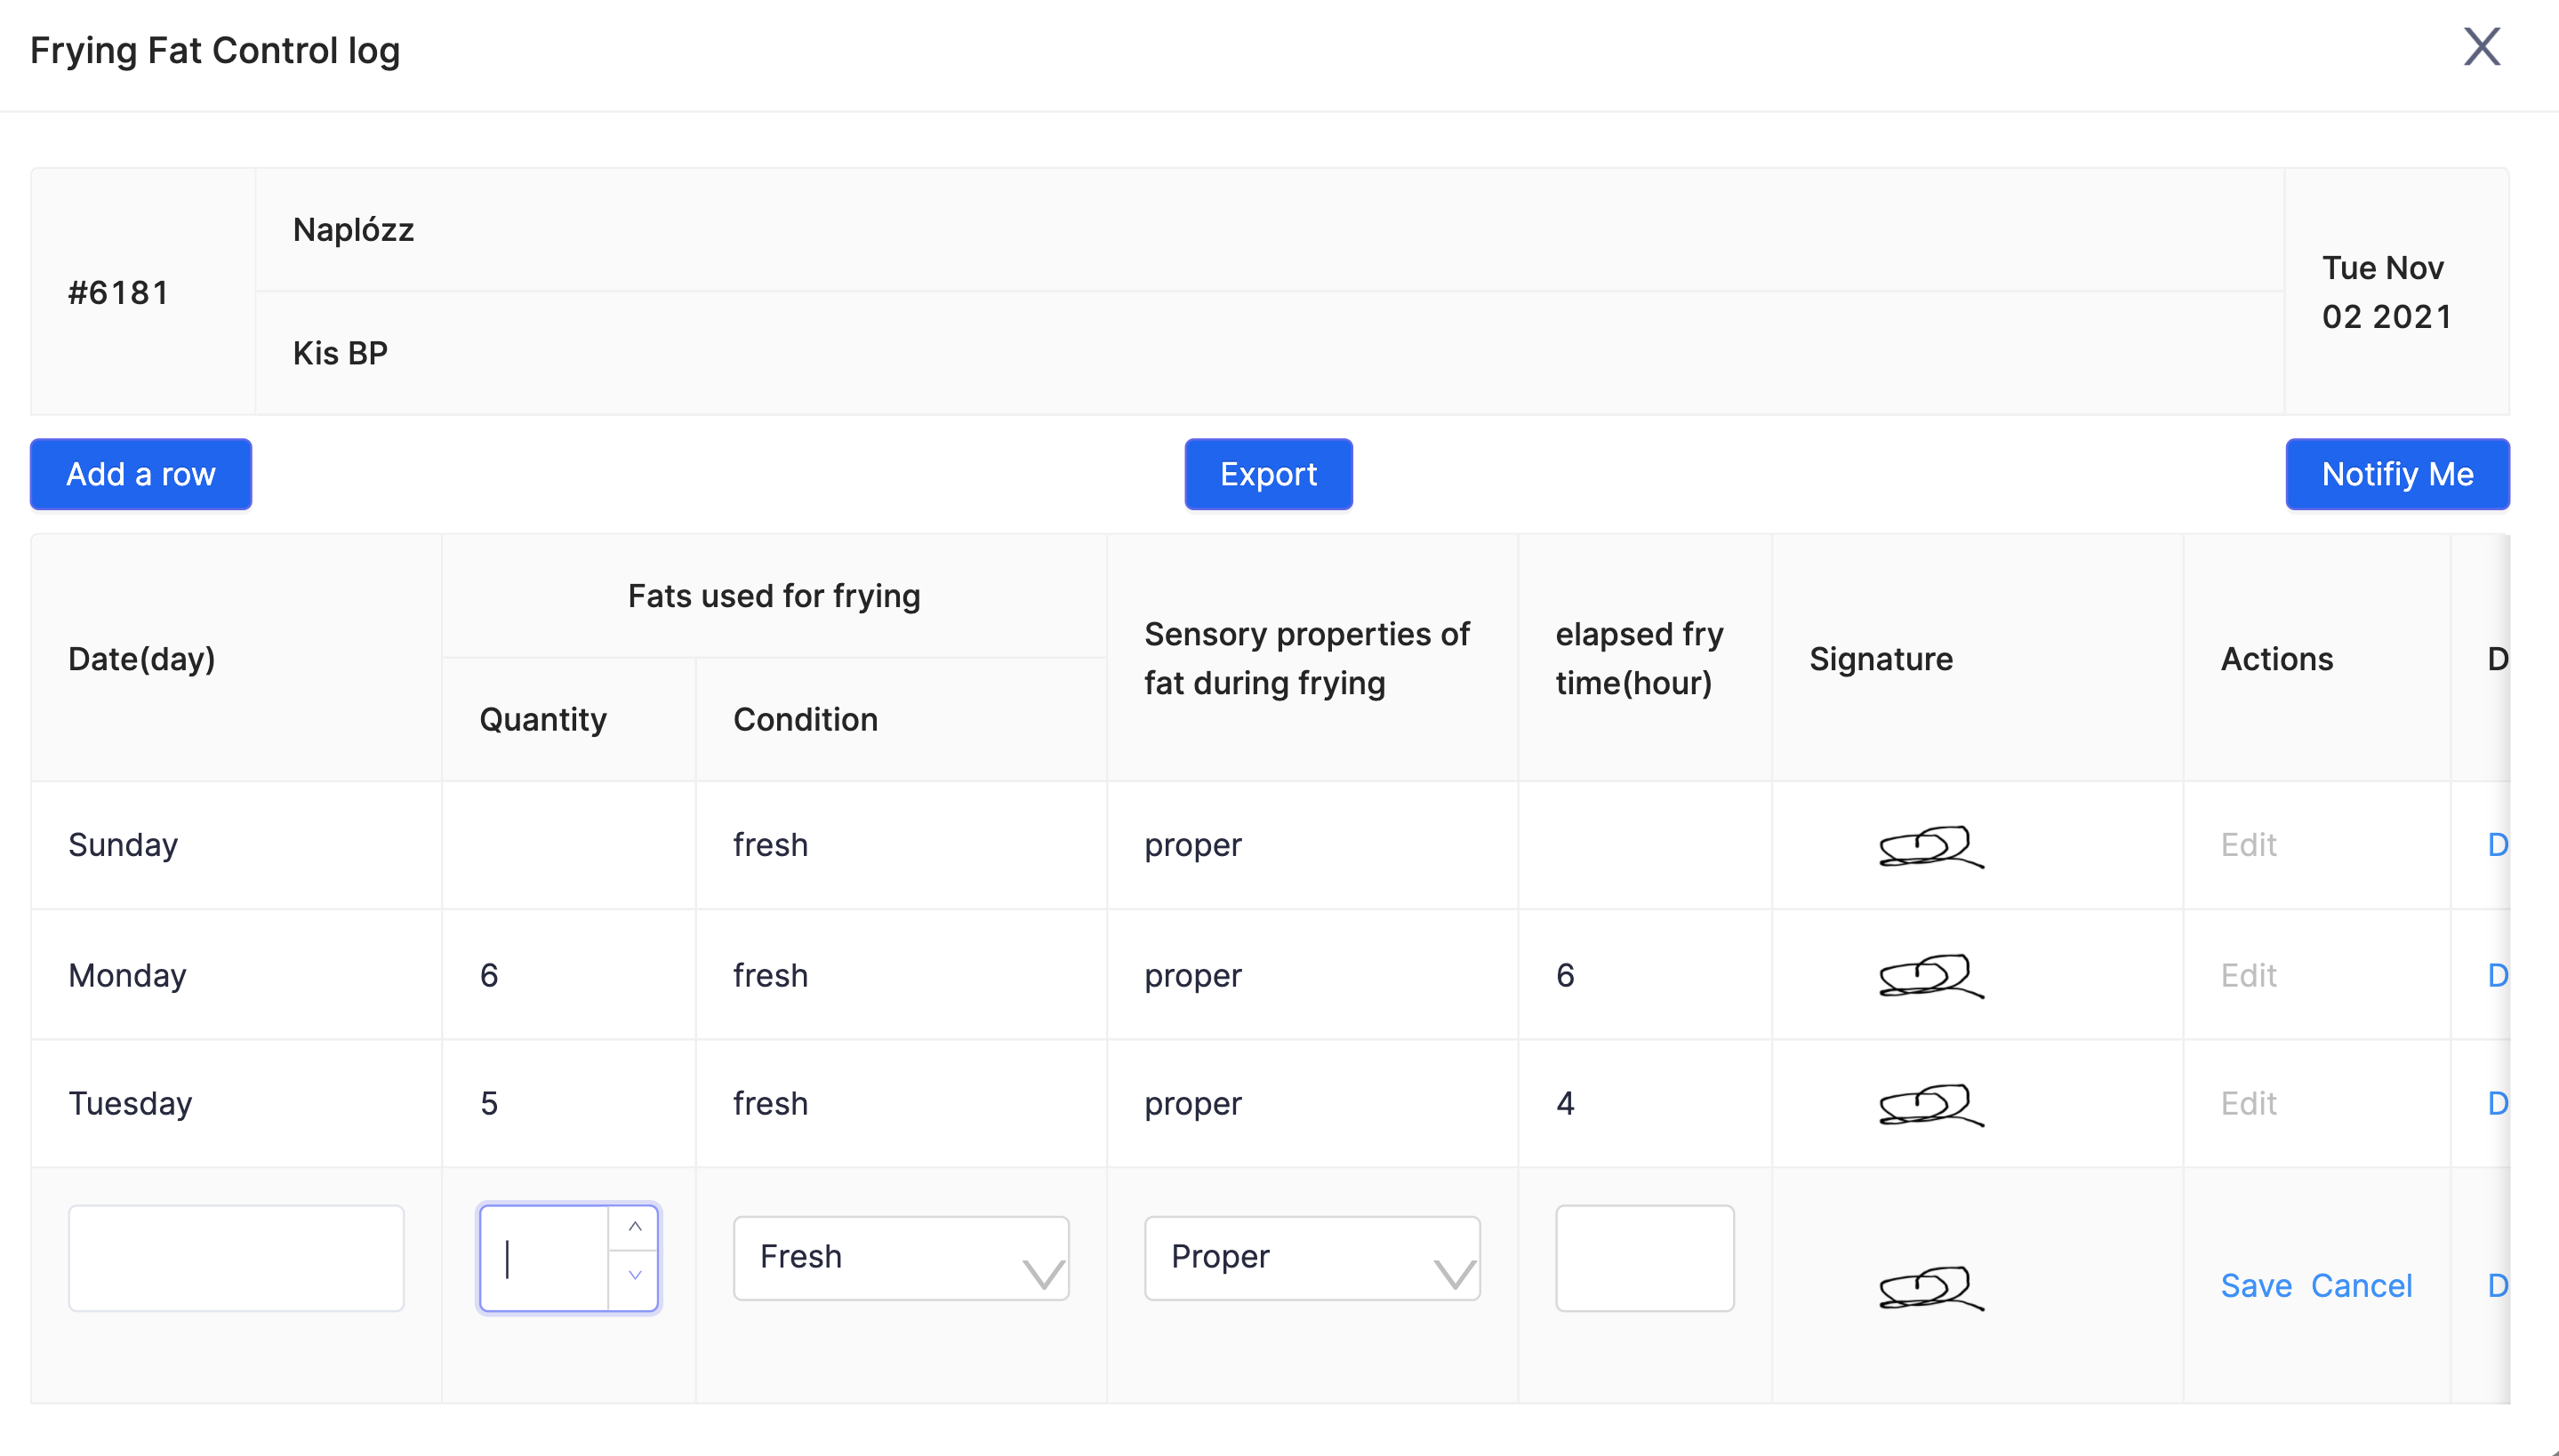Edit the Monday row
This screenshot has width=2559, height=1456.
2248,975
